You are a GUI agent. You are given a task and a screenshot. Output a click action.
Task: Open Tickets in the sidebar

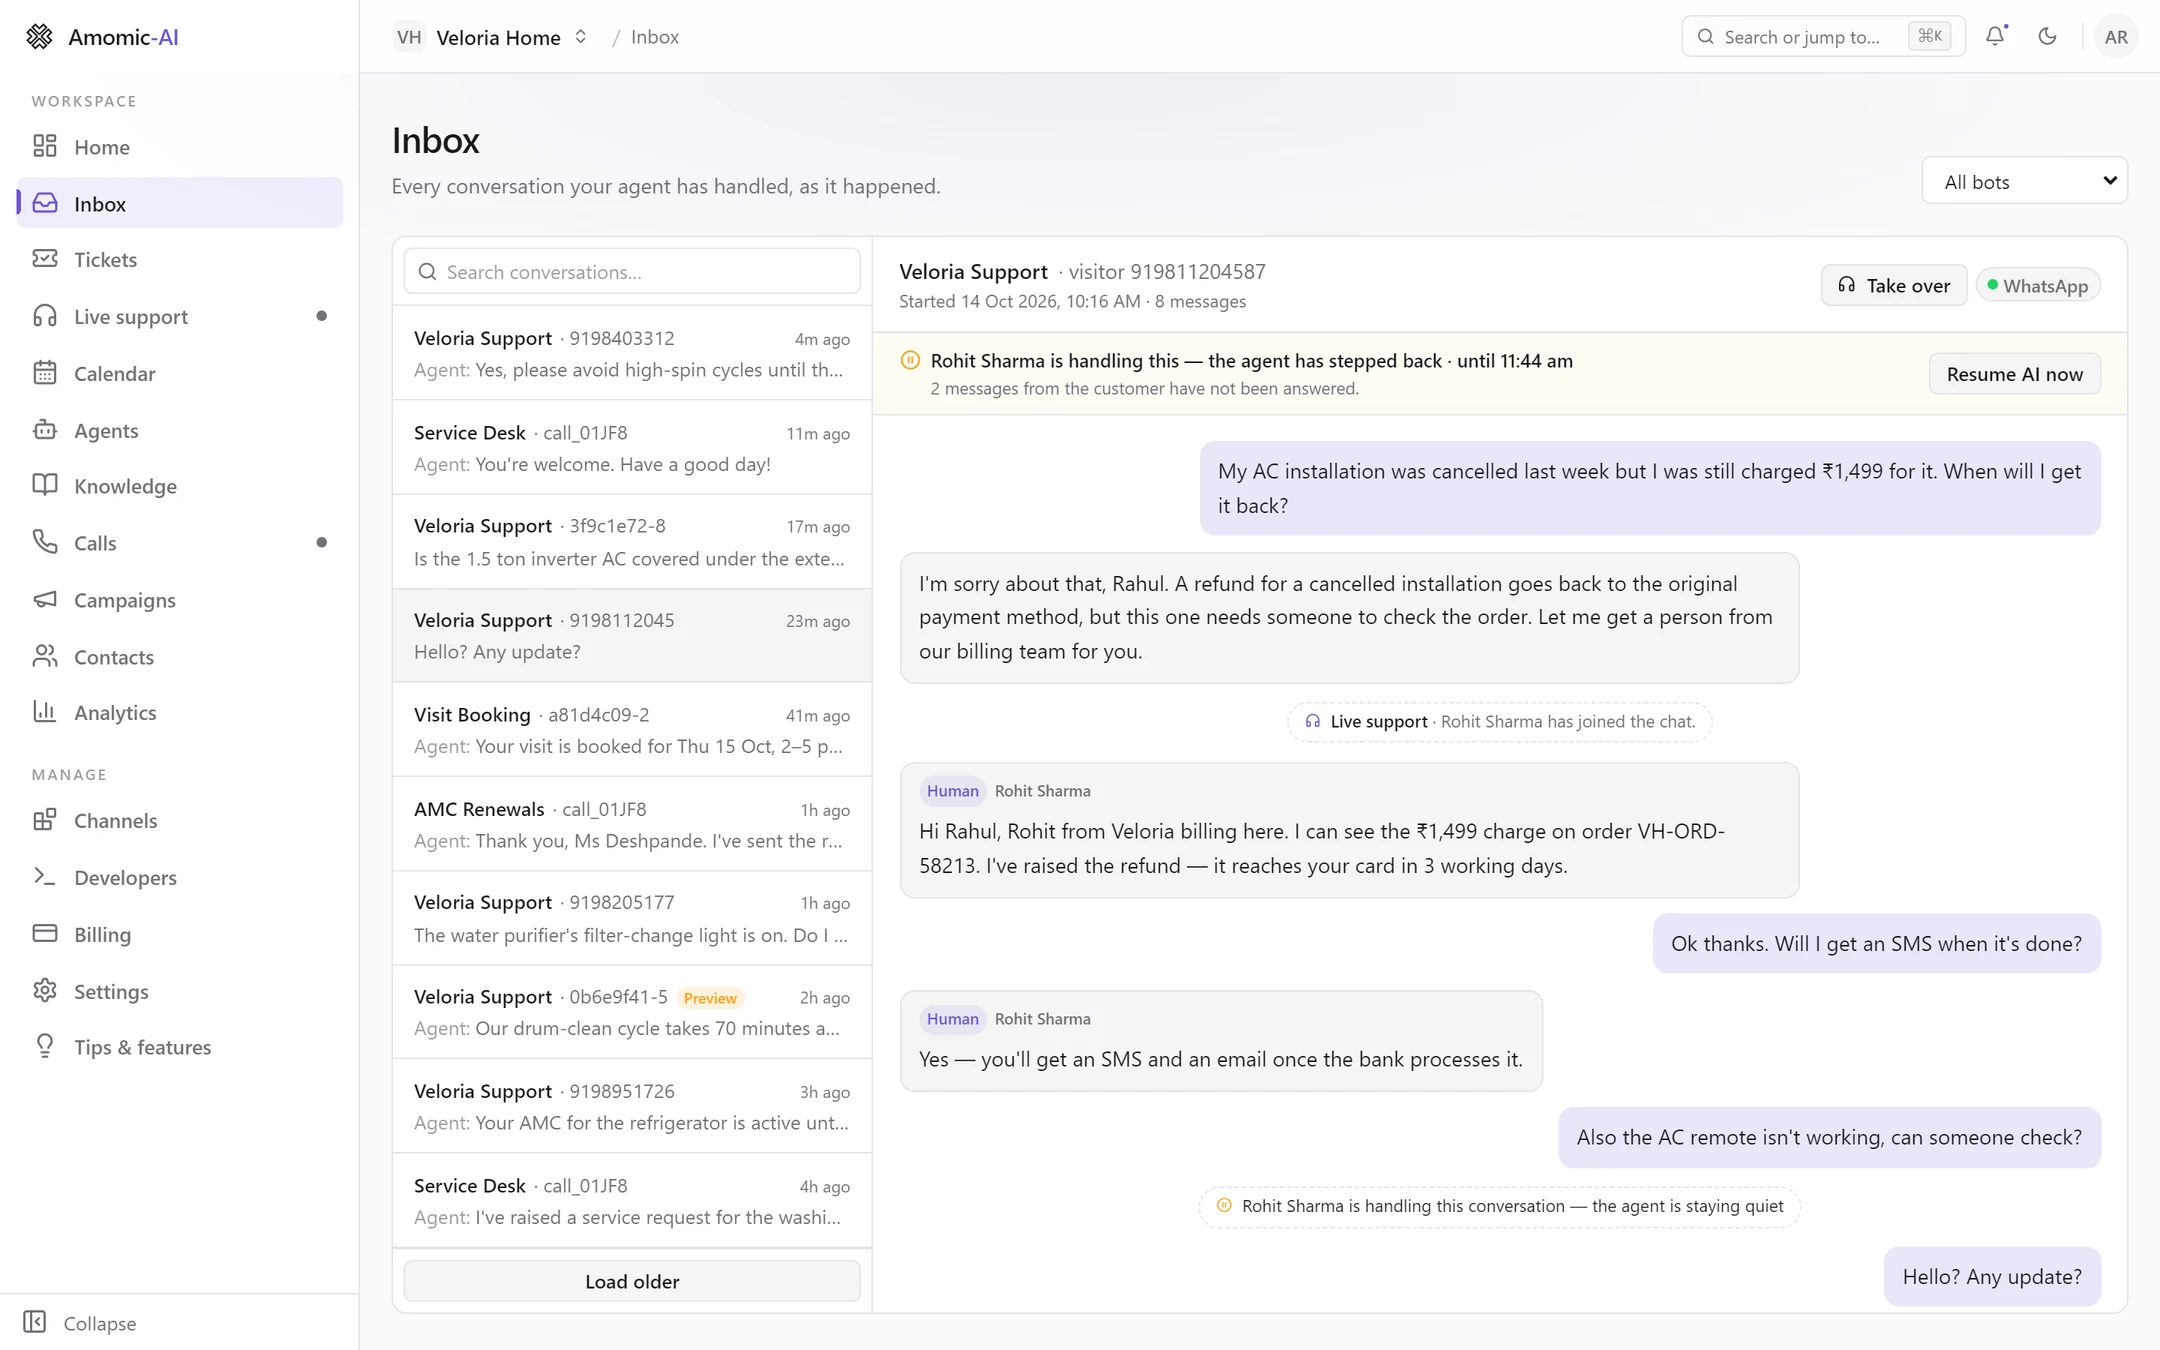[180, 260]
